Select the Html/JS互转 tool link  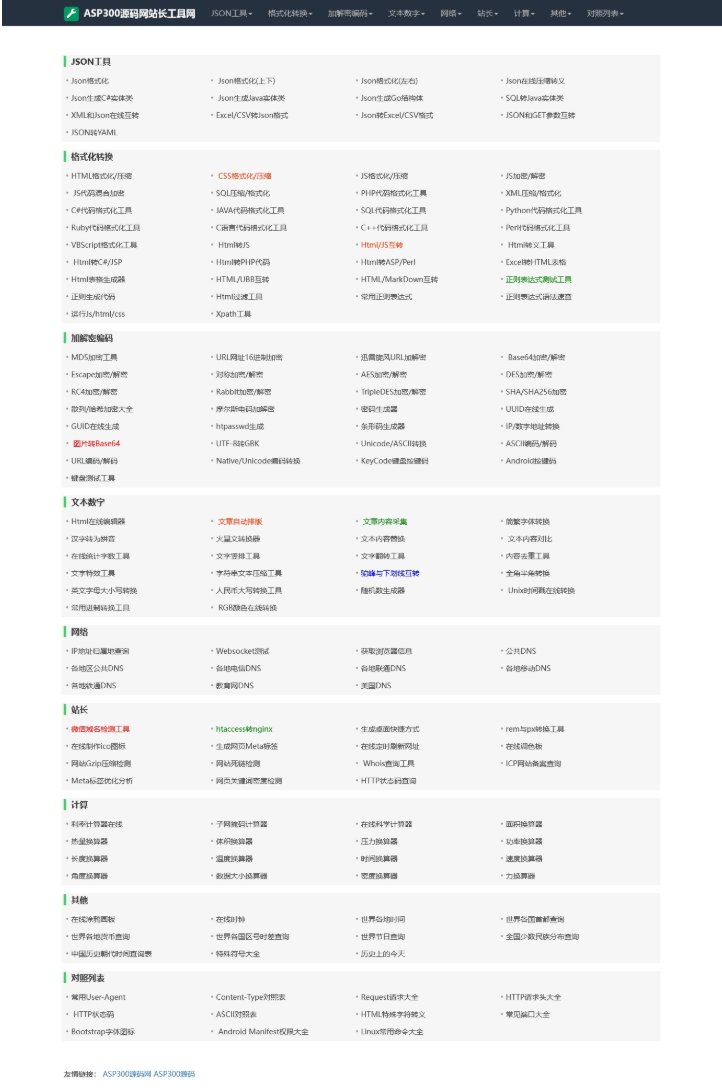click(x=381, y=245)
